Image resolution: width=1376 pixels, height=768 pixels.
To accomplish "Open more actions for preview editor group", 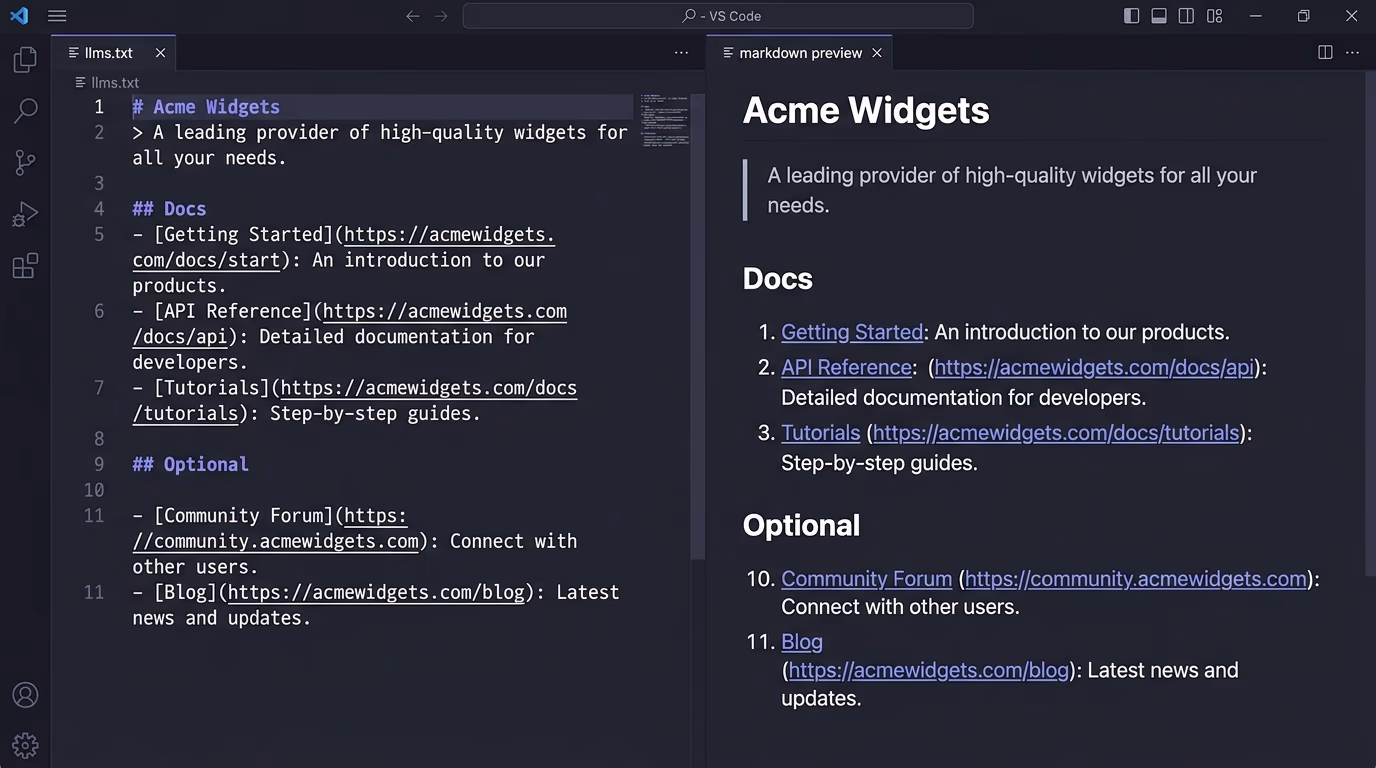I will (1352, 53).
